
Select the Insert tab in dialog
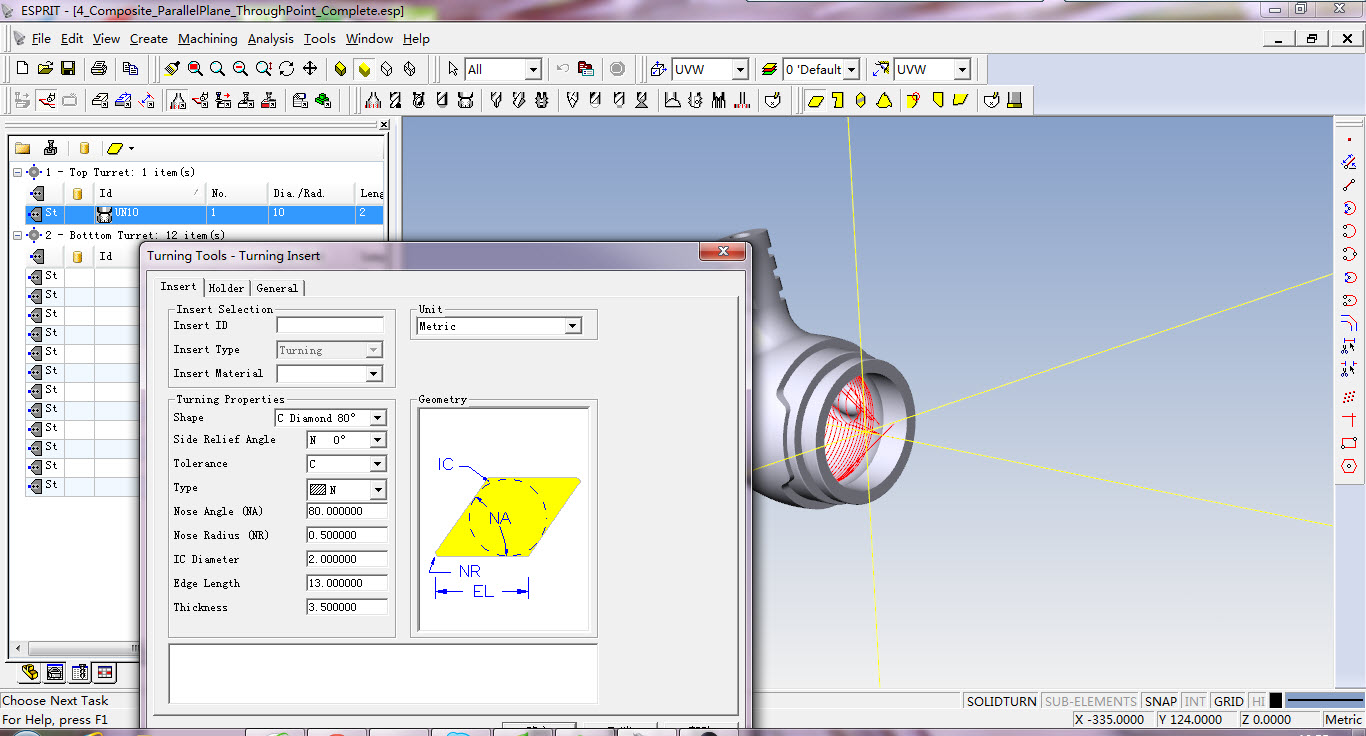click(x=179, y=287)
